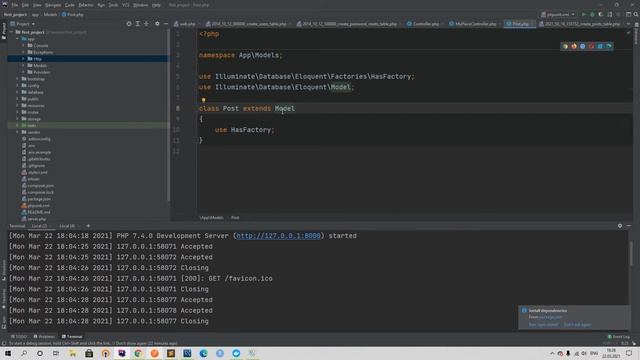Image resolution: width=640 pixels, height=360 pixels.
Task: Expand the Models folder arrow
Action: point(23,65)
